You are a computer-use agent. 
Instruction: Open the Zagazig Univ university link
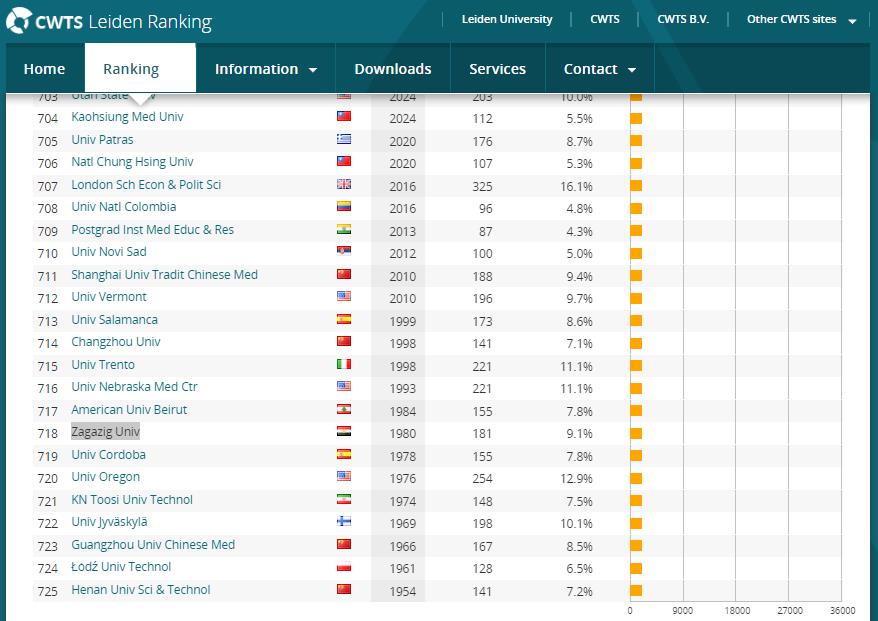pyautogui.click(x=105, y=432)
